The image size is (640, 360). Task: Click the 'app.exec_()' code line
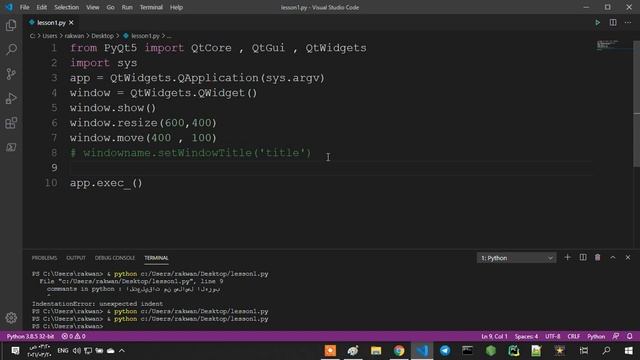pyautogui.click(x=106, y=183)
